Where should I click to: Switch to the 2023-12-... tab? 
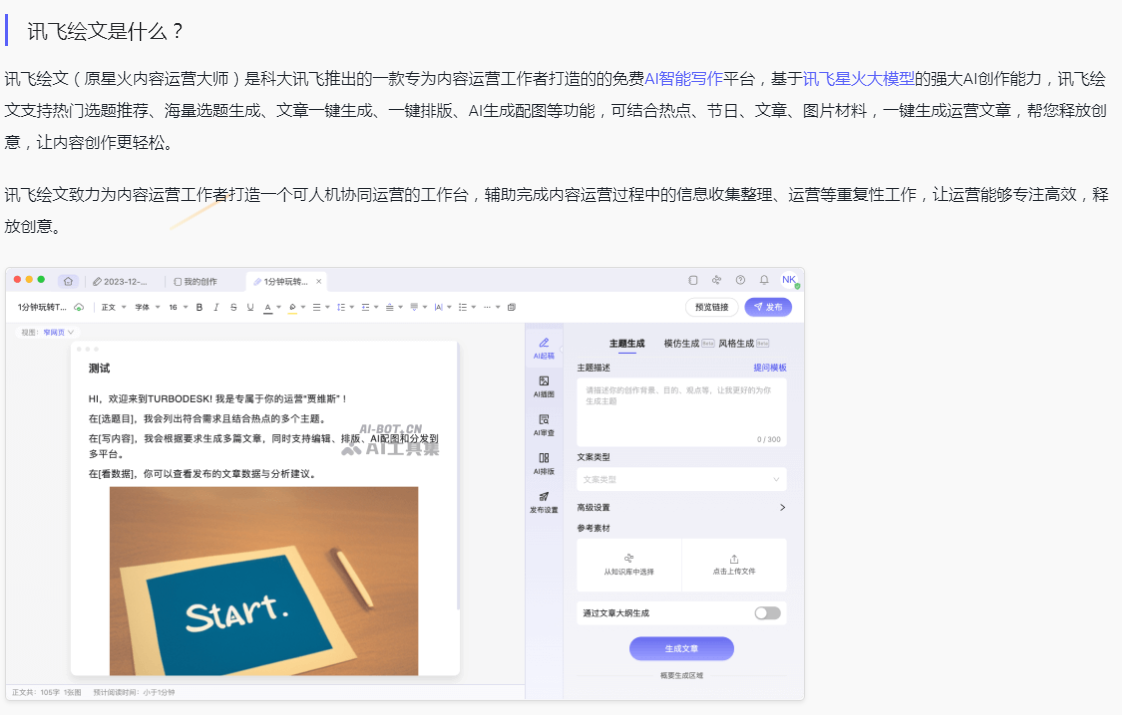point(120,282)
